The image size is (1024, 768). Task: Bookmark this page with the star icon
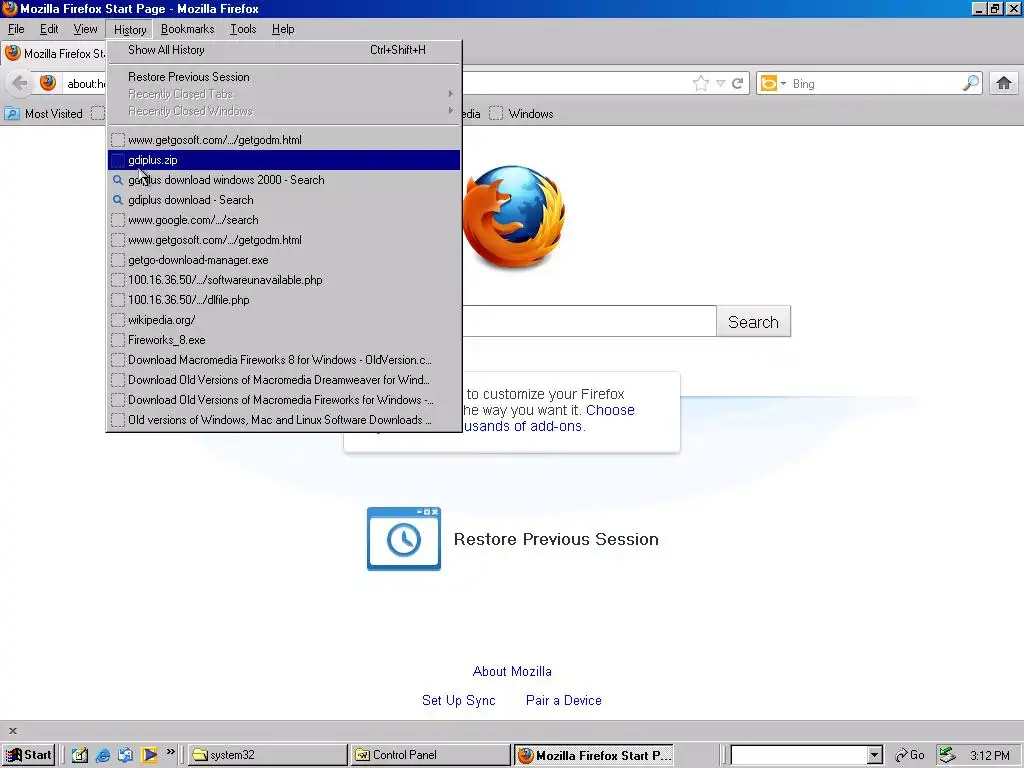(x=701, y=83)
